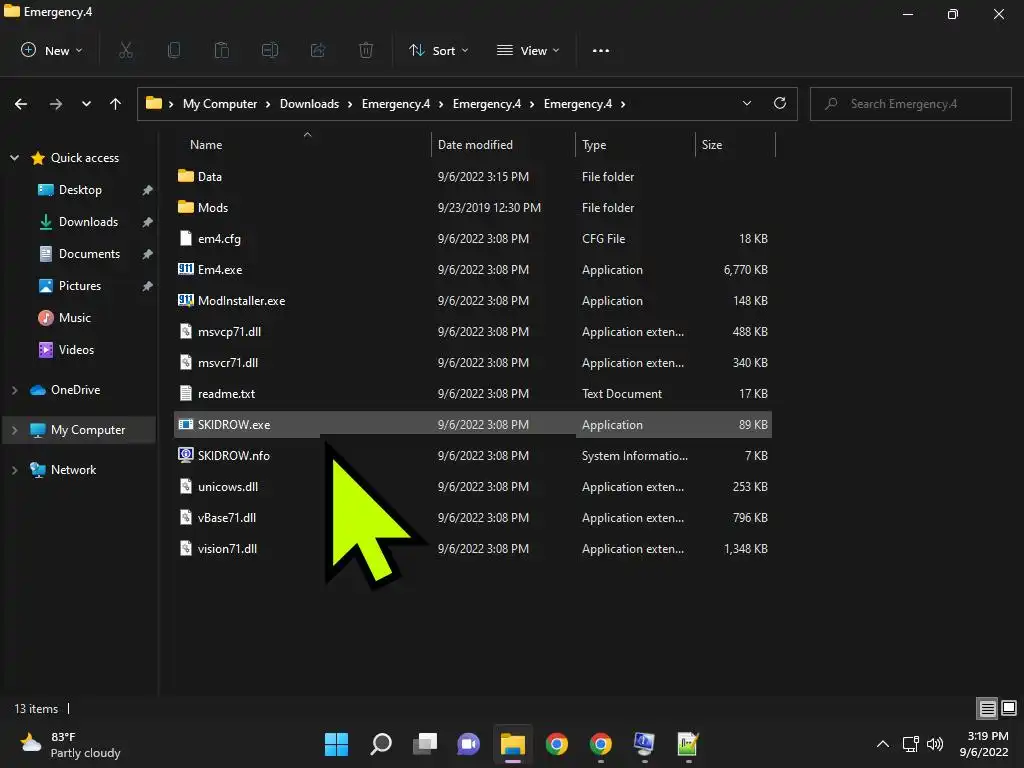Click the Paste clipboard icon
Image resolution: width=1024 pixels, height=768 pixels.
(222, 50)
